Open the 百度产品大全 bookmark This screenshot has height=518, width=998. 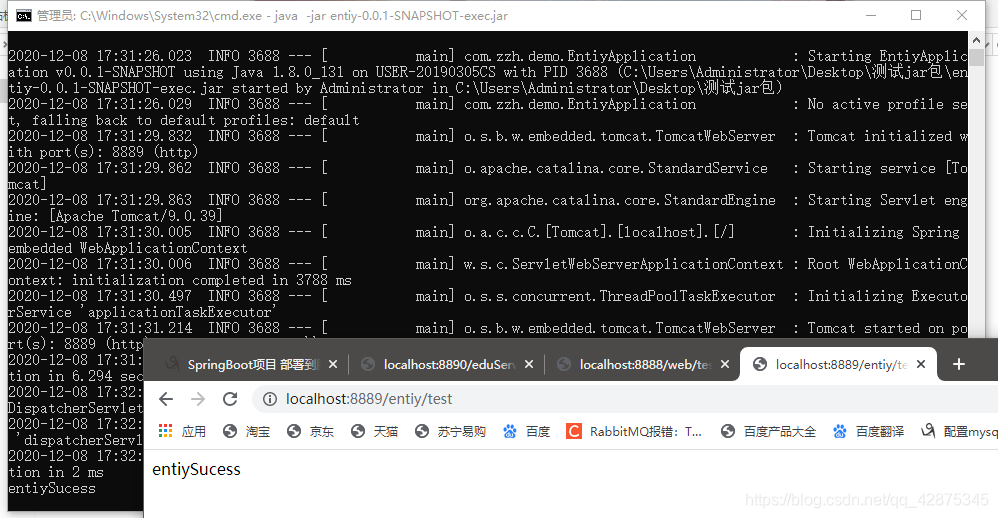[768, 431]
